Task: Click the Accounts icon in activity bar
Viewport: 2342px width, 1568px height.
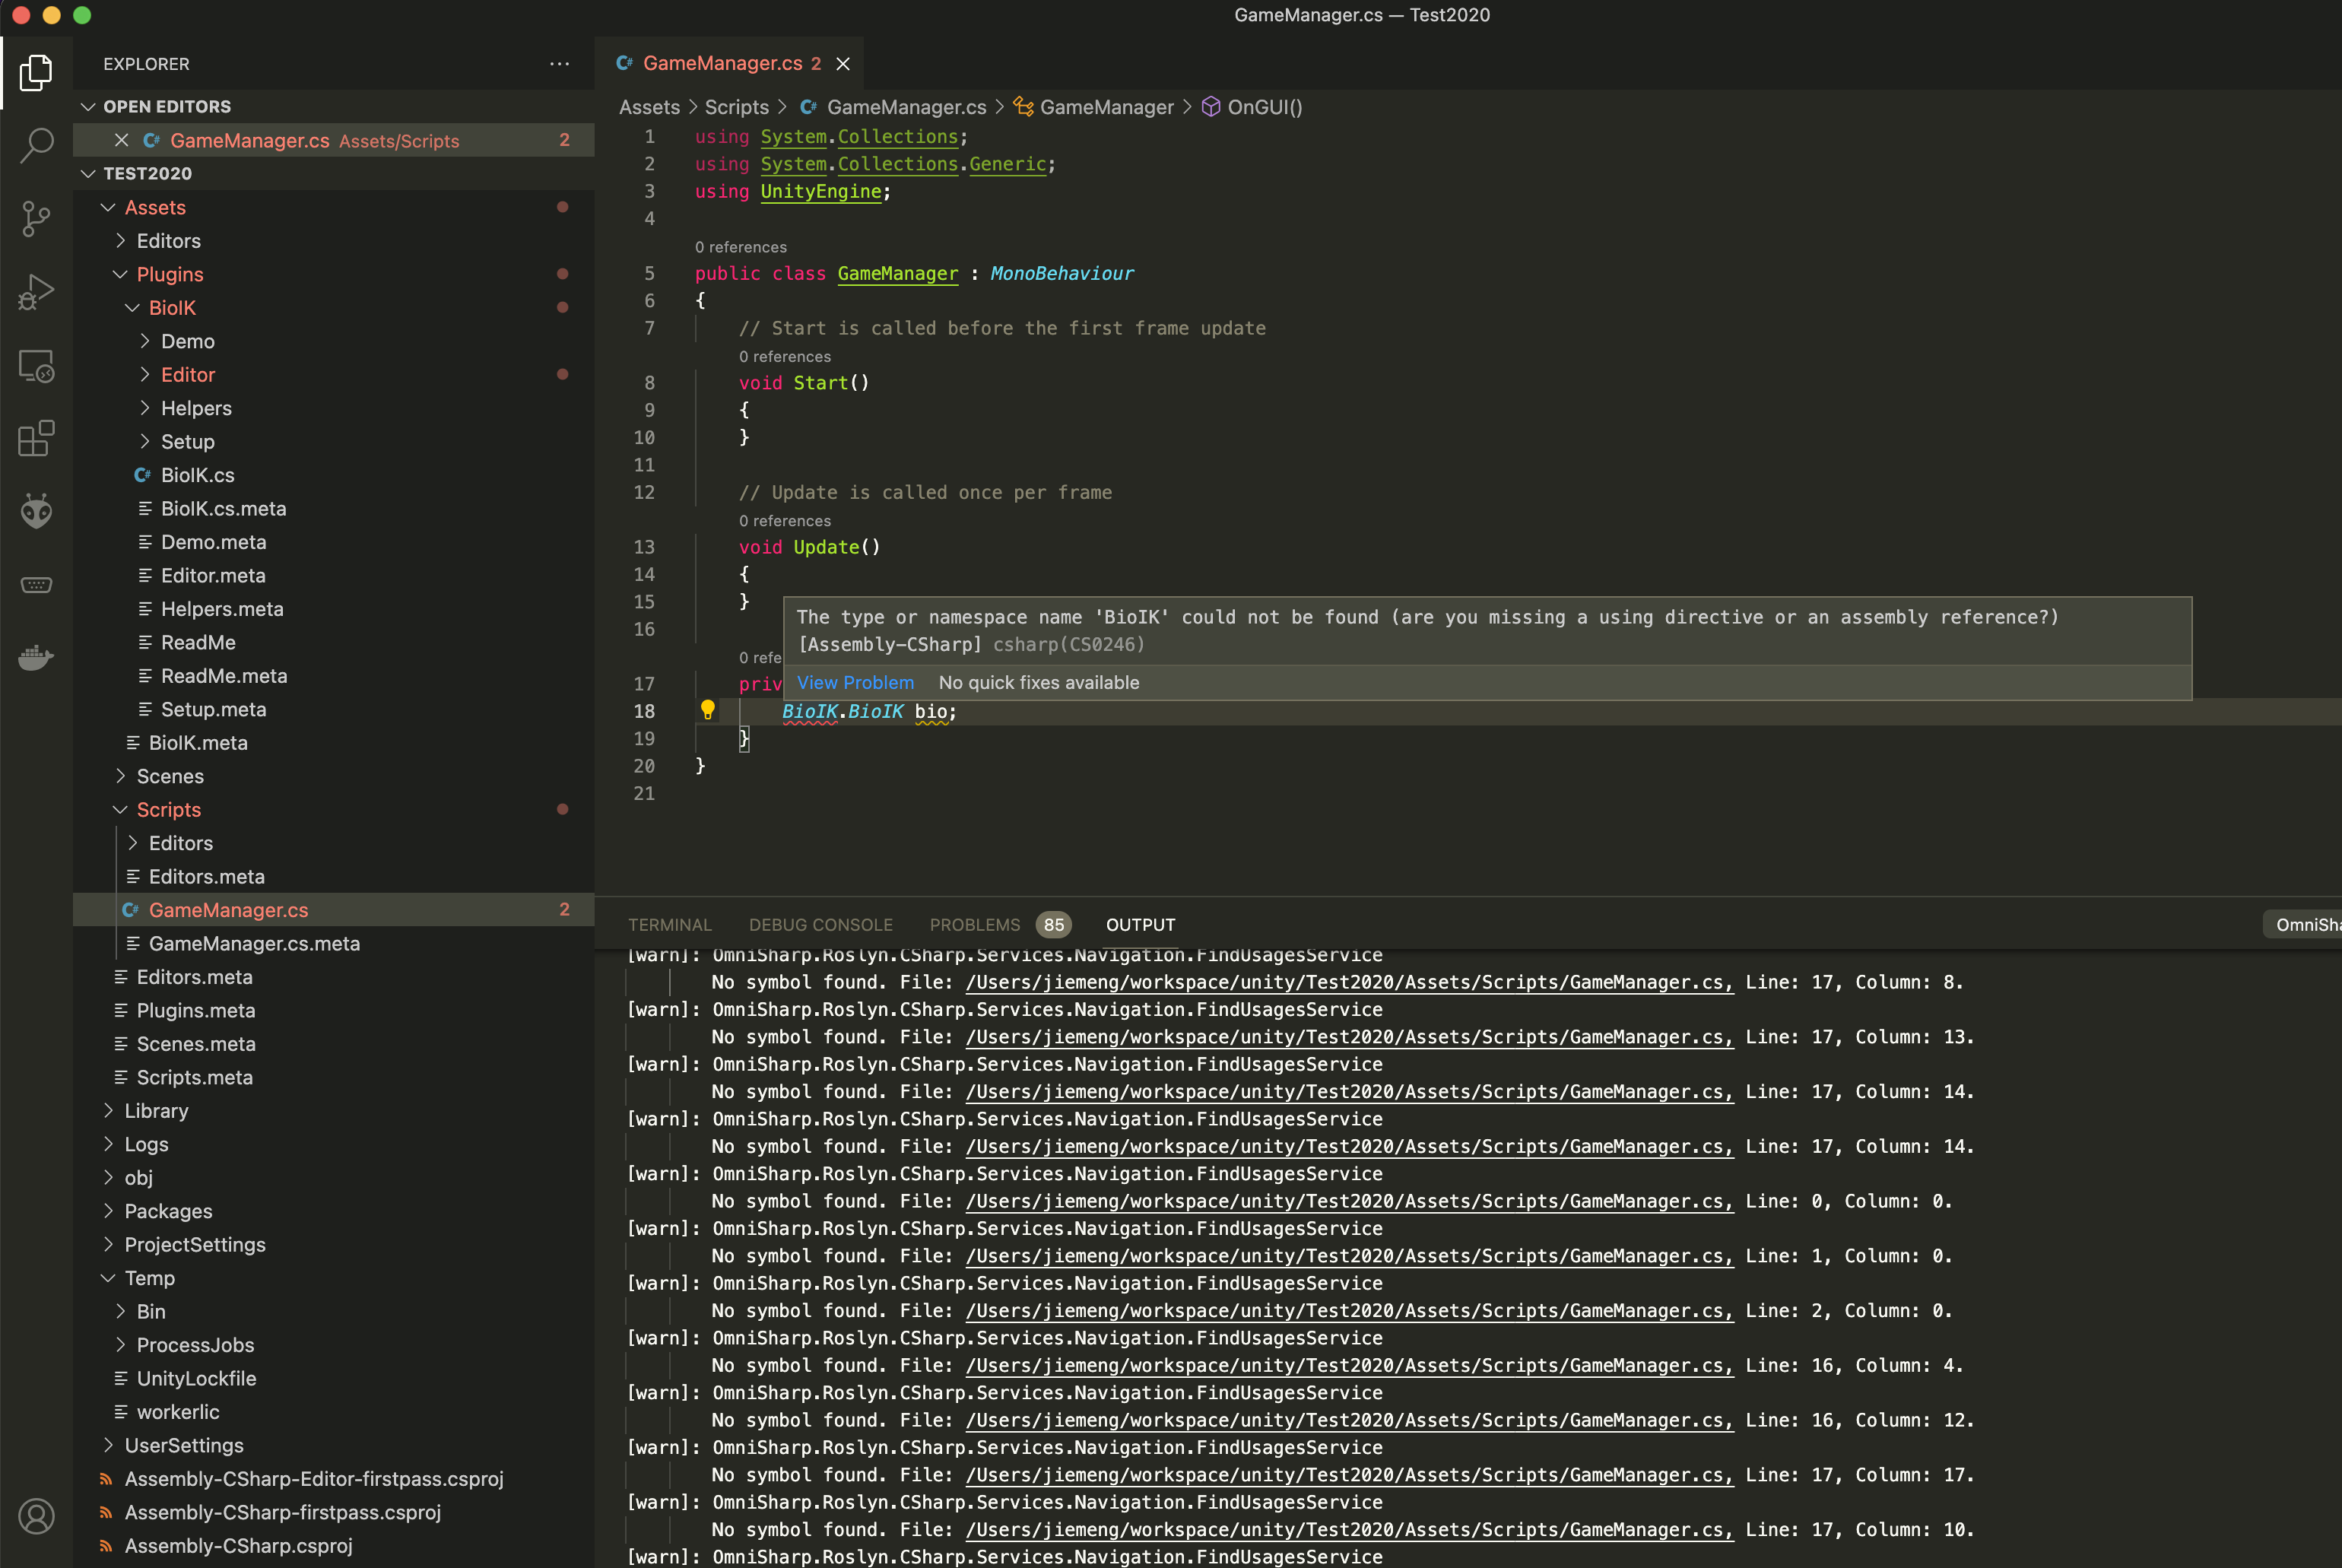Action: [36, 1515]
